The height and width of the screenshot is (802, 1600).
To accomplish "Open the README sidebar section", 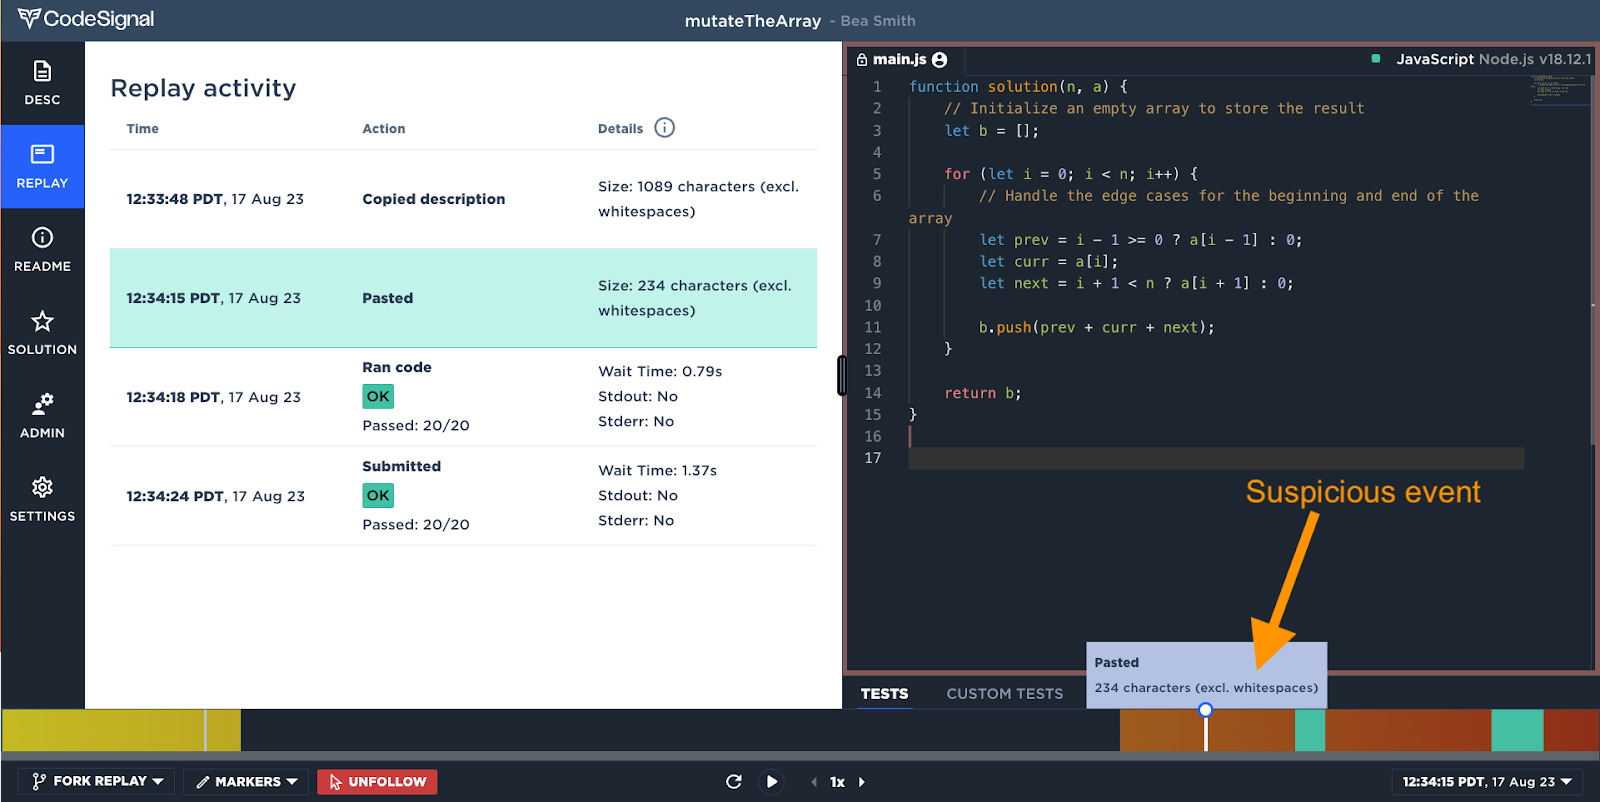I will pyautogui.click(x=42, y=250).
